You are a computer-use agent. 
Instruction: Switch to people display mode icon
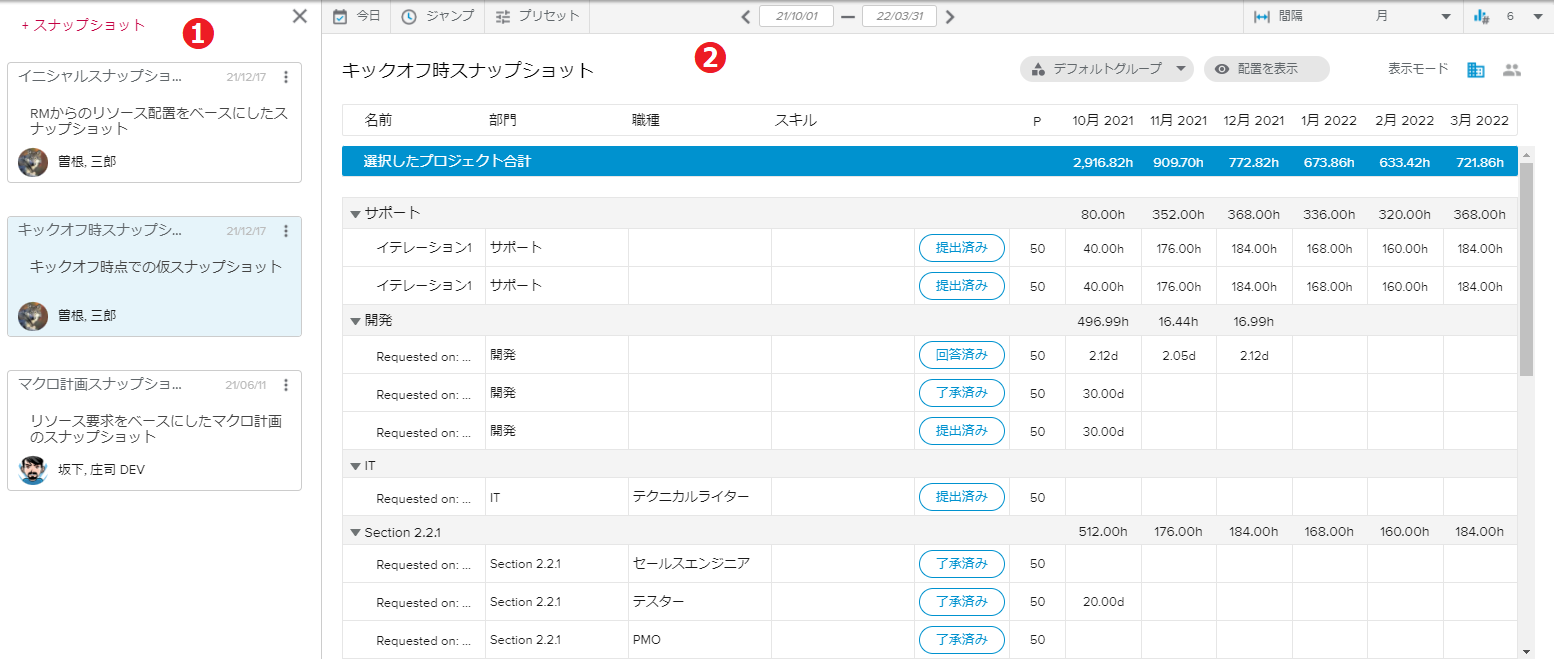click(1512, 69)
